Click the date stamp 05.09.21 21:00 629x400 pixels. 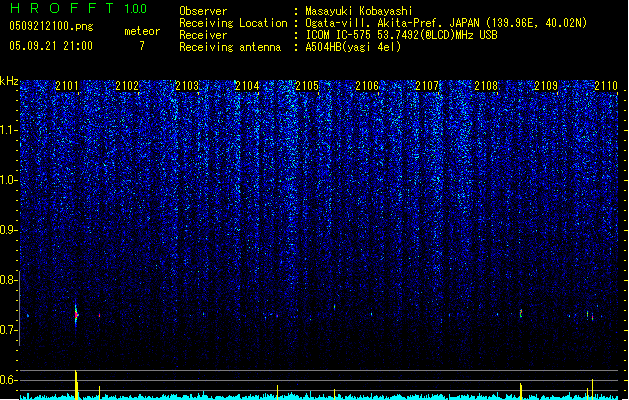pos(51,46)
